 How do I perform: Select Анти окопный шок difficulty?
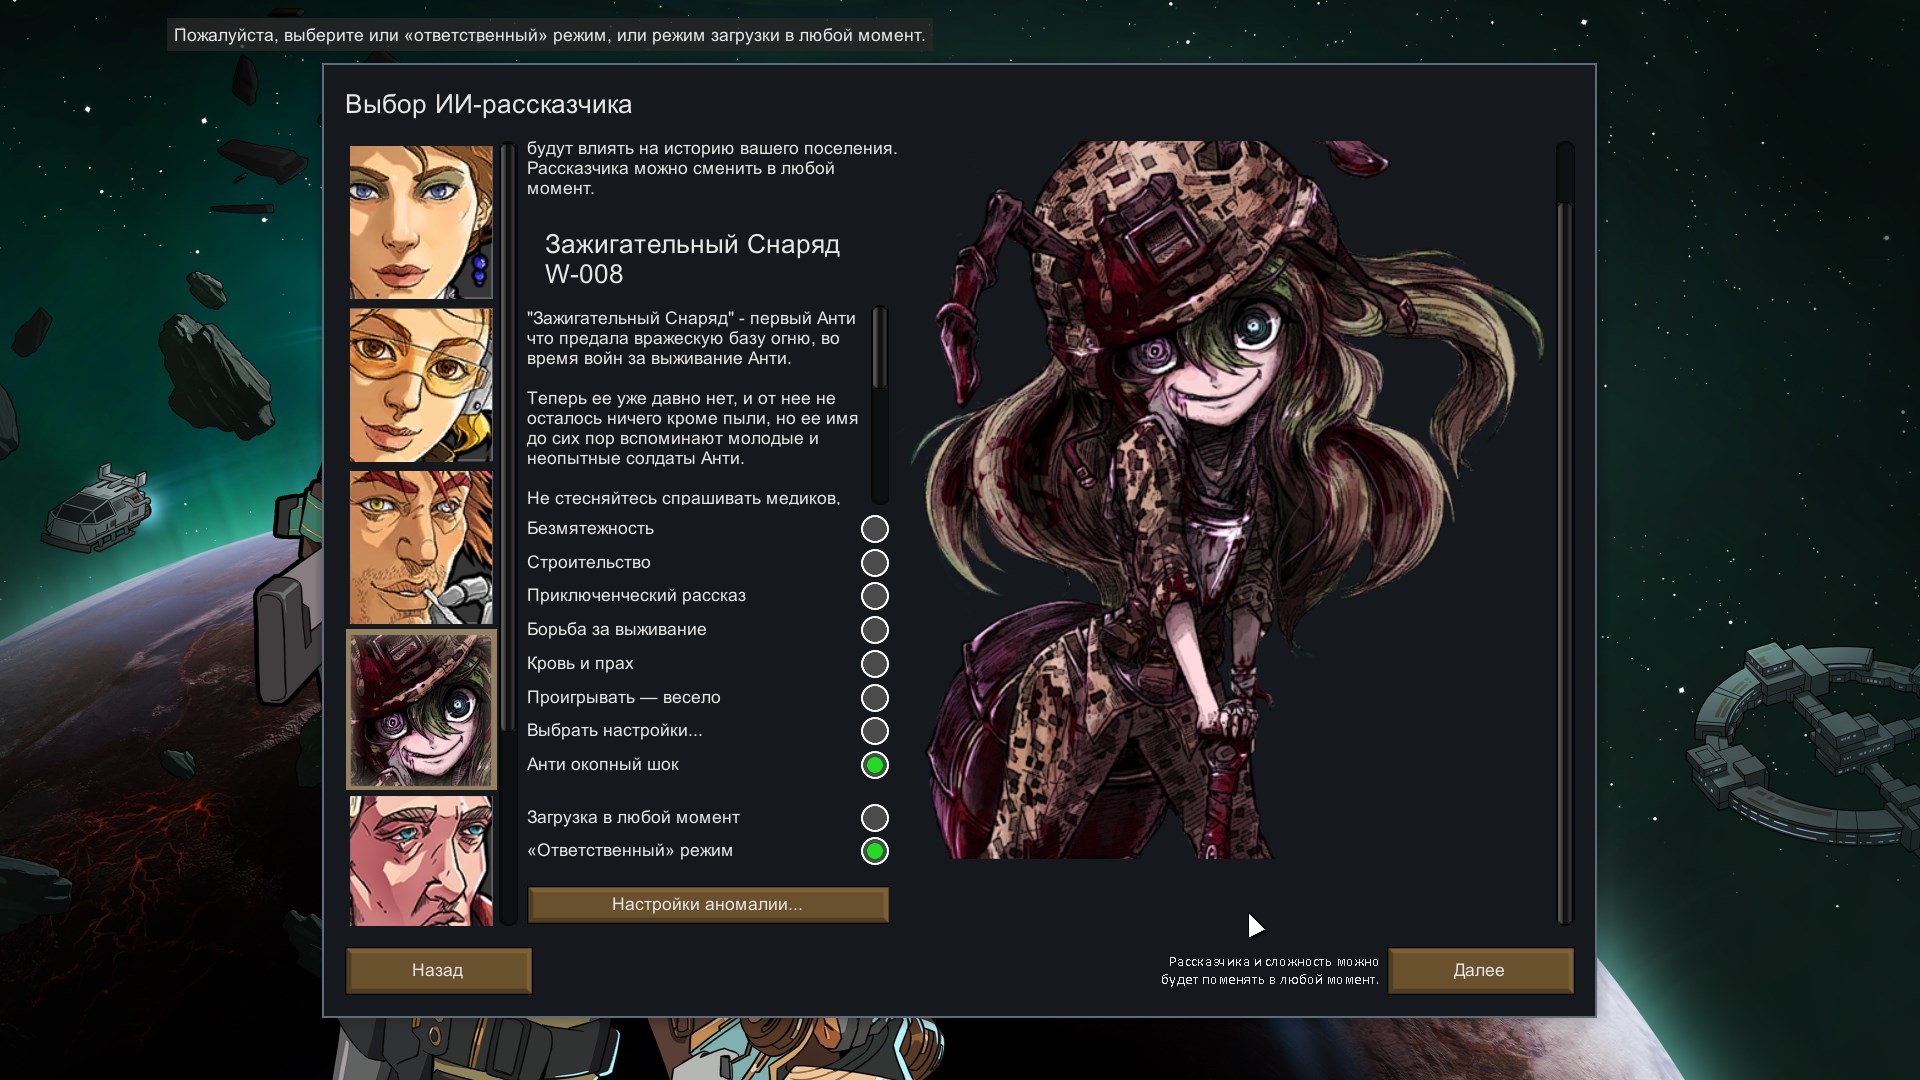click(x=874, y=765)
